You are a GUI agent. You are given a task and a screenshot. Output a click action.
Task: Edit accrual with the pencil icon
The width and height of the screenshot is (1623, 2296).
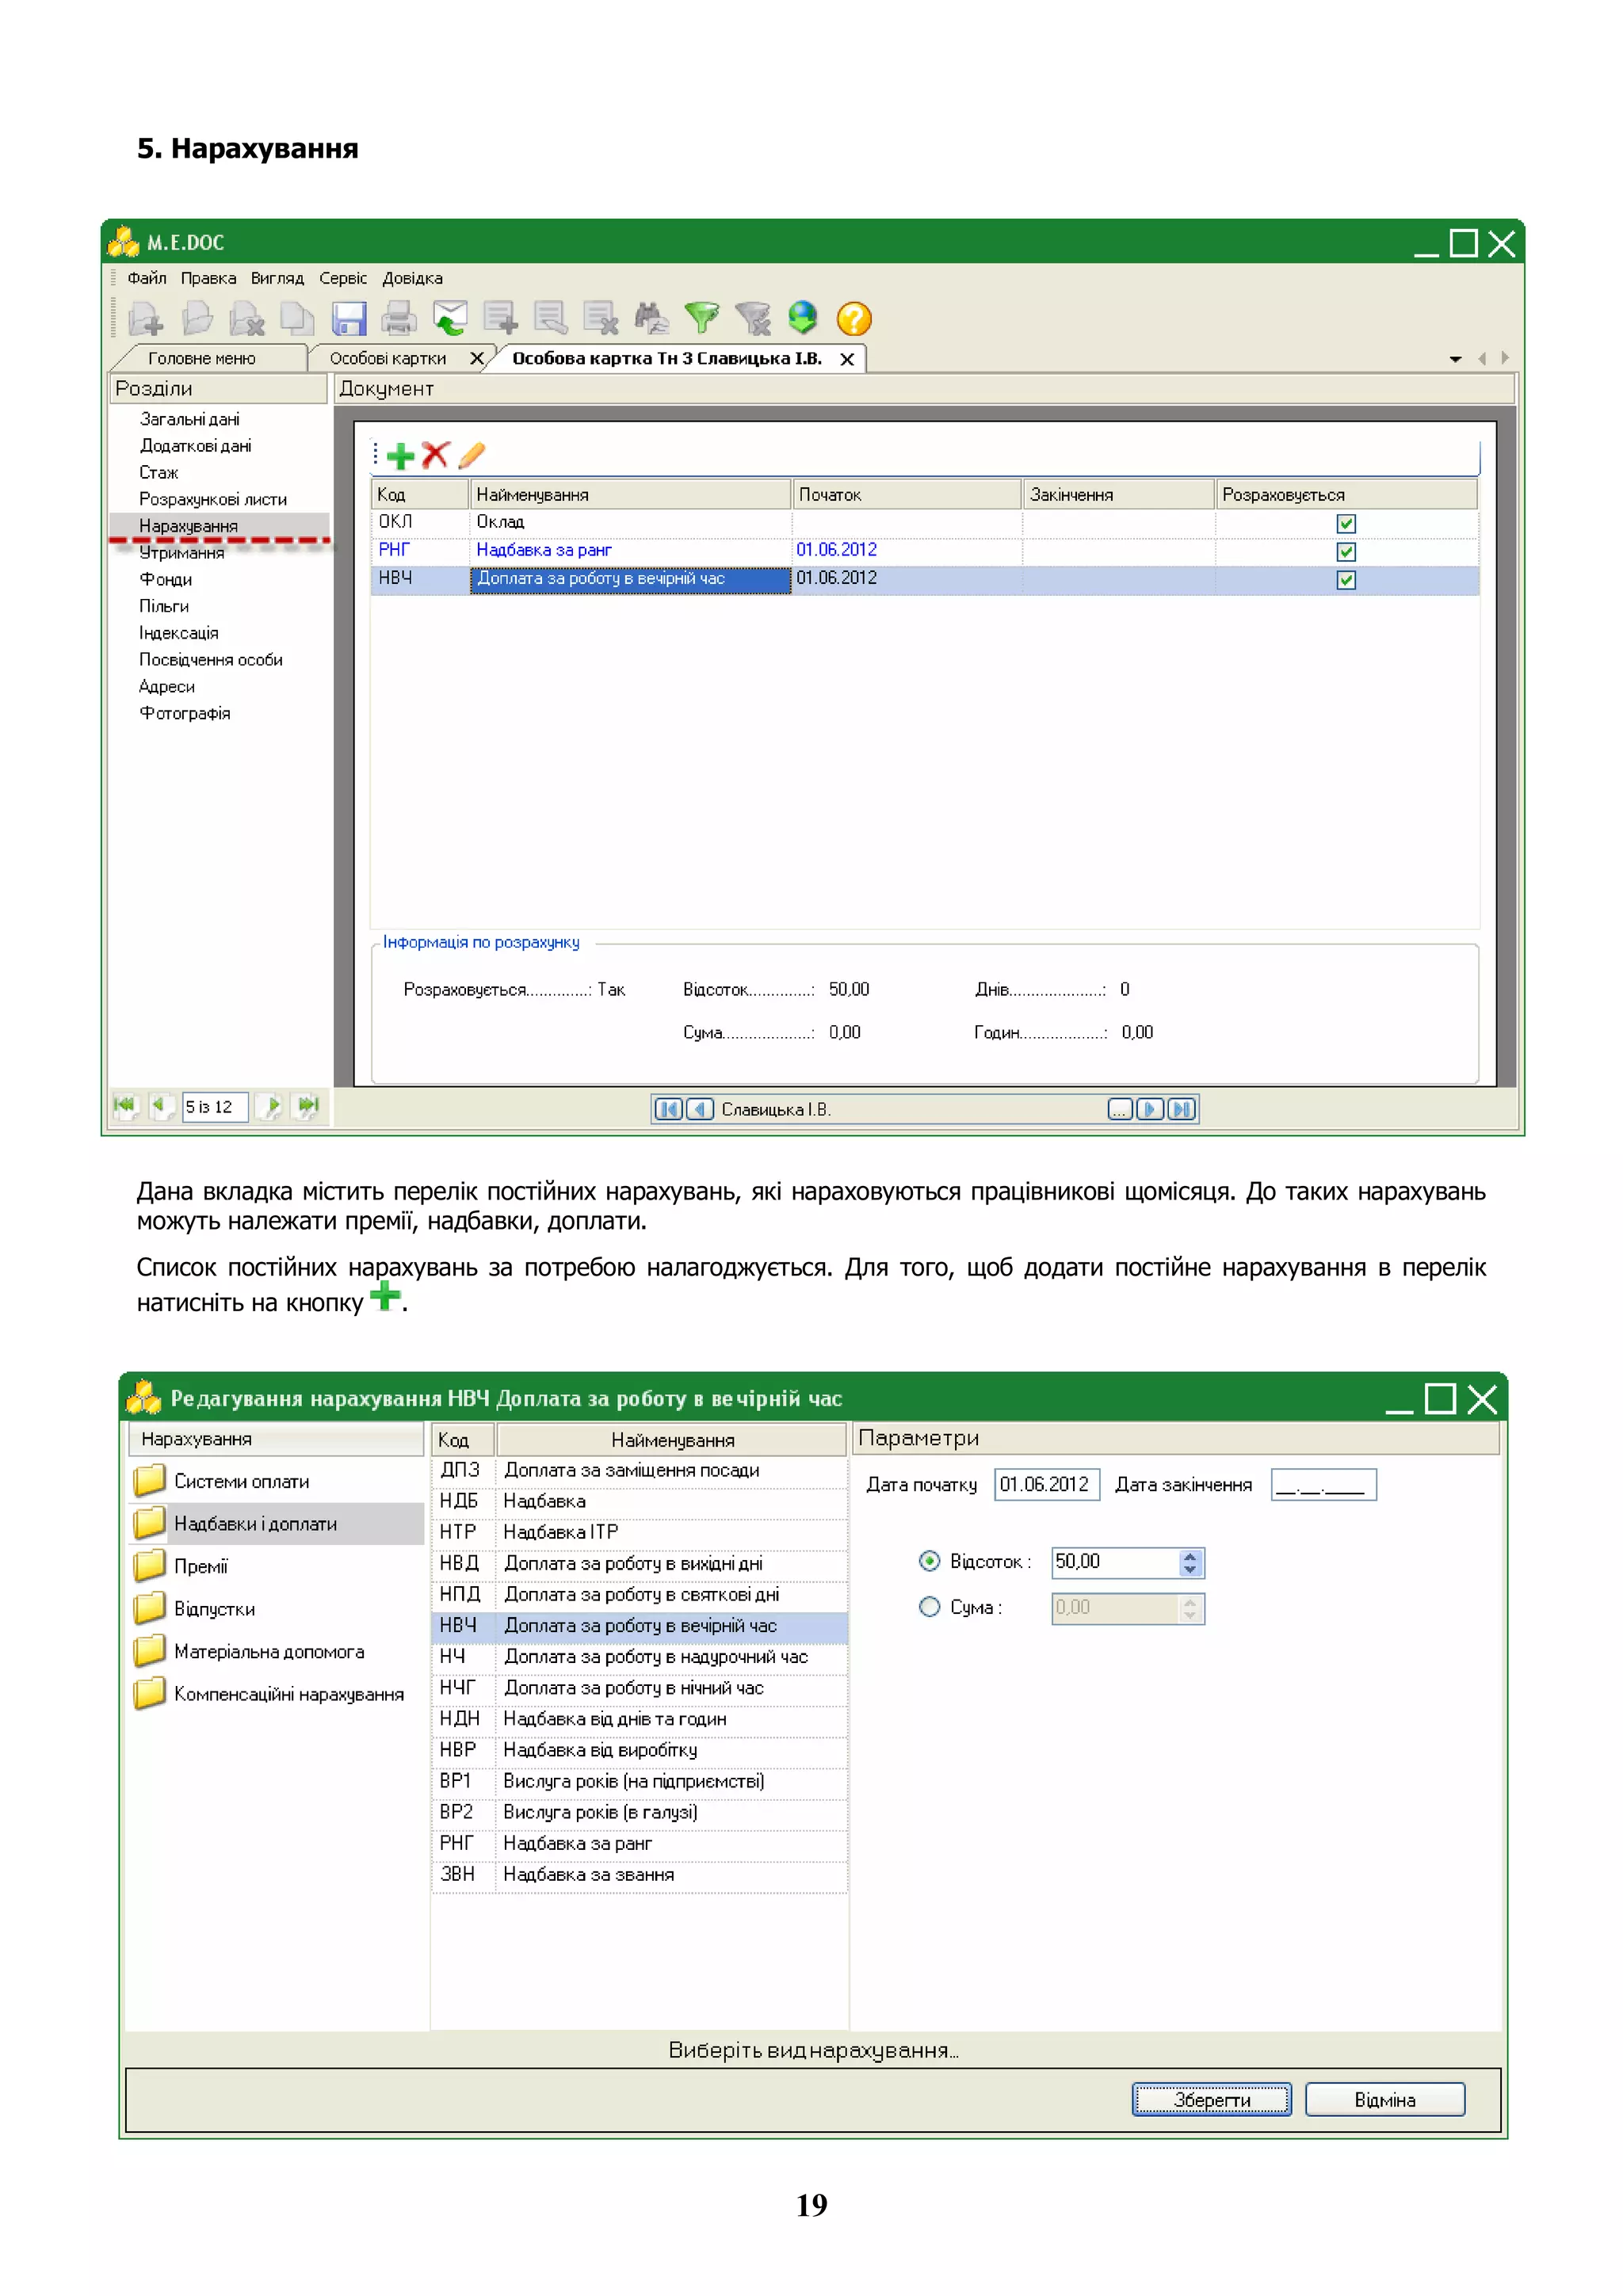(471, 456)
